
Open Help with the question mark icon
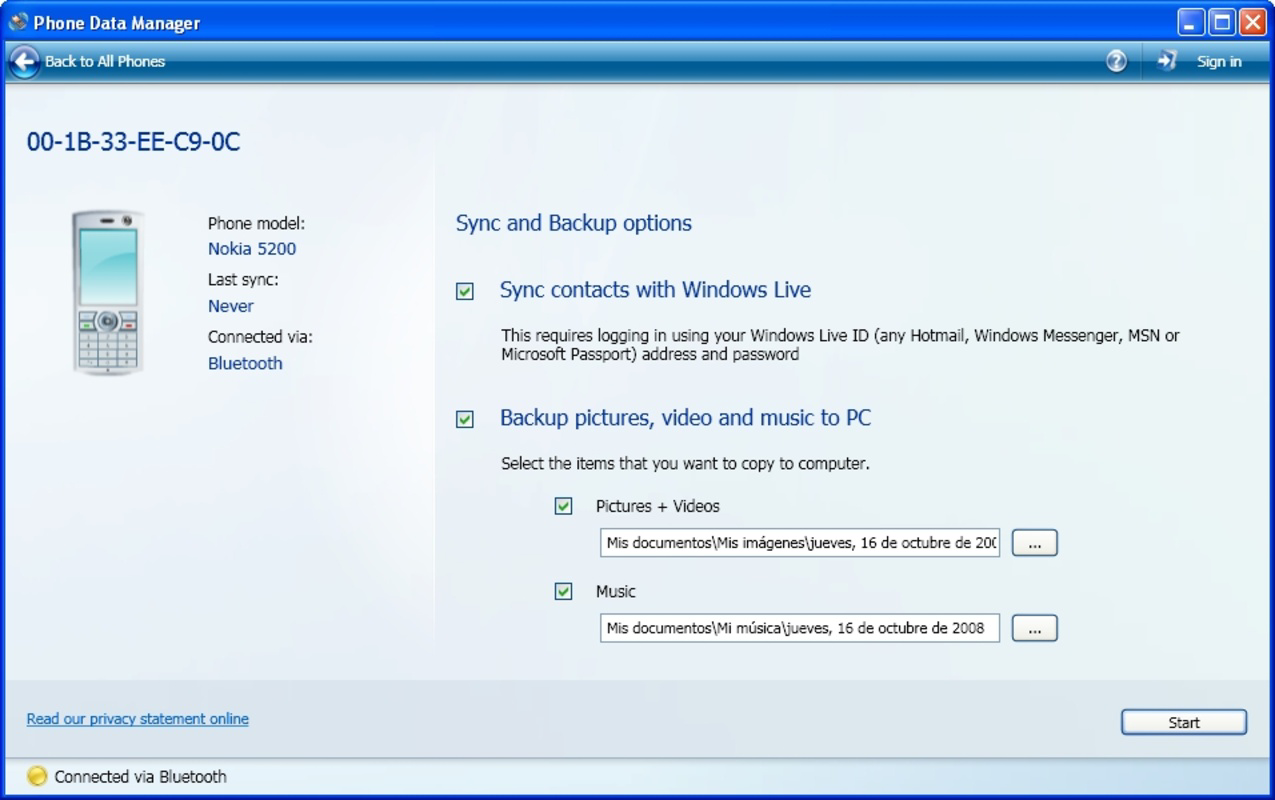click(x=1116, y=61)
